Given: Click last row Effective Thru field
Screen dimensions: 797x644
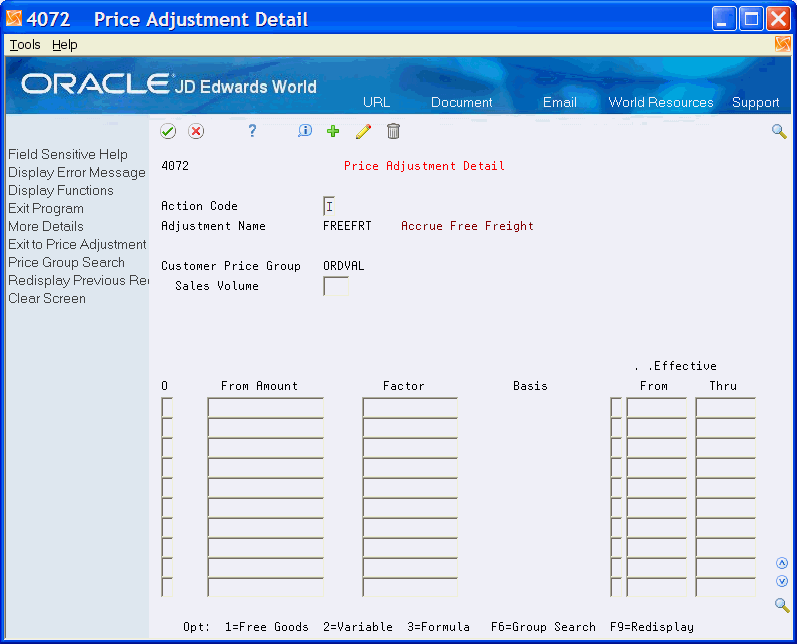Looking at the screenshot, I should [725, 587].
